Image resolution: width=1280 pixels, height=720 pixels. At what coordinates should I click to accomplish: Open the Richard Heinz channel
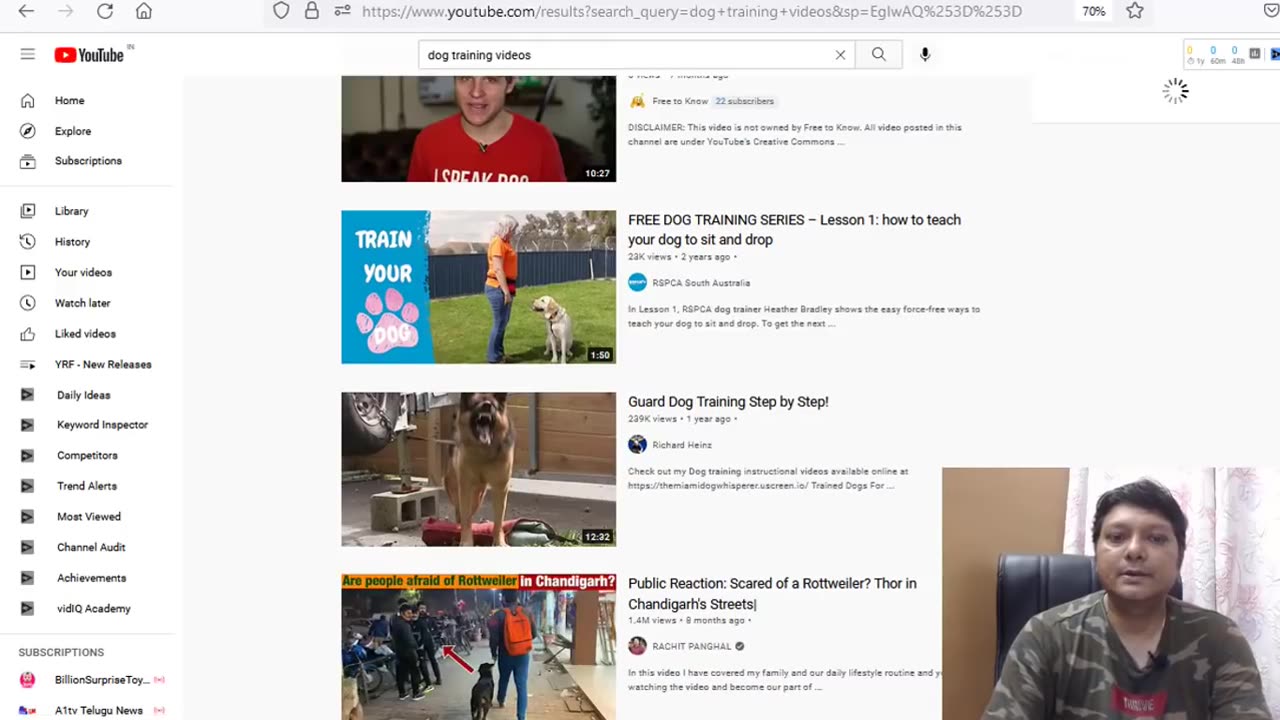point(682,445)
